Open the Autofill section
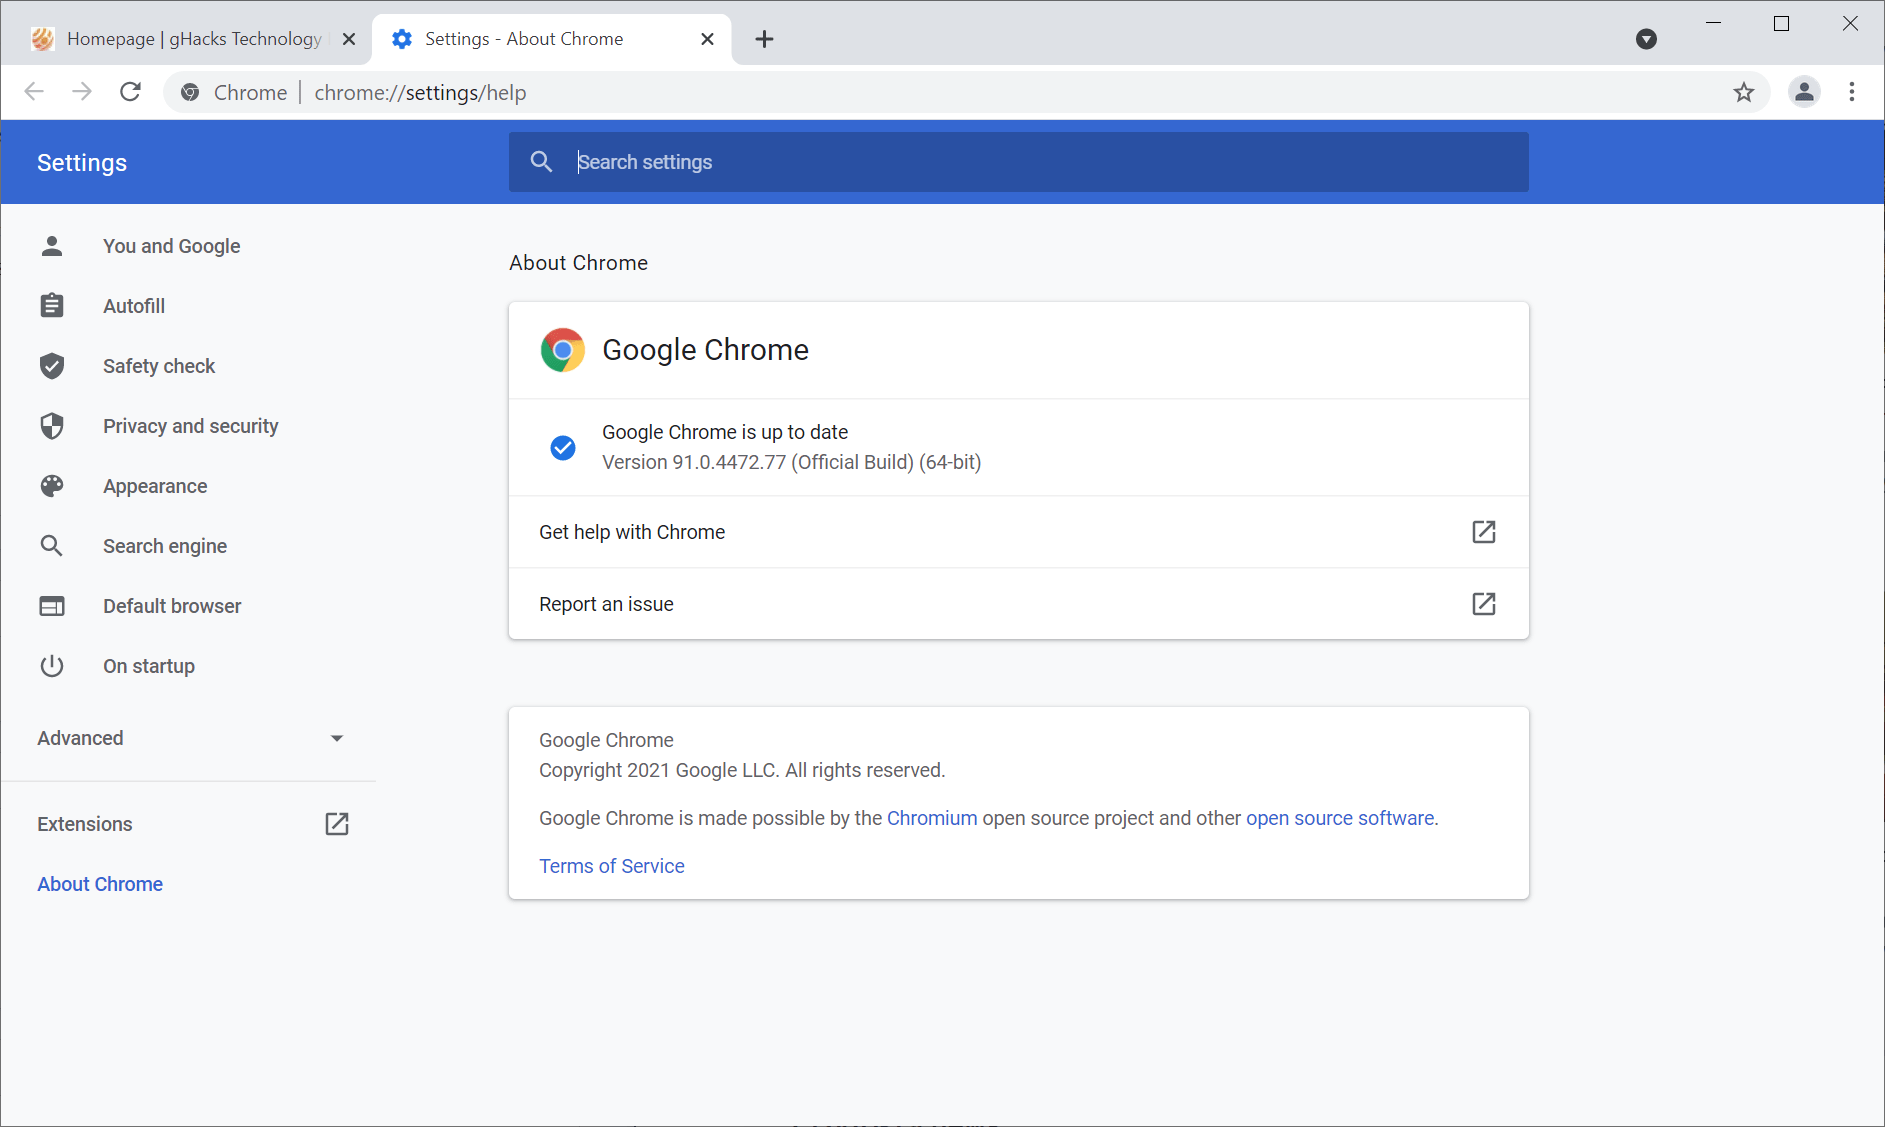 click(134, 306)
